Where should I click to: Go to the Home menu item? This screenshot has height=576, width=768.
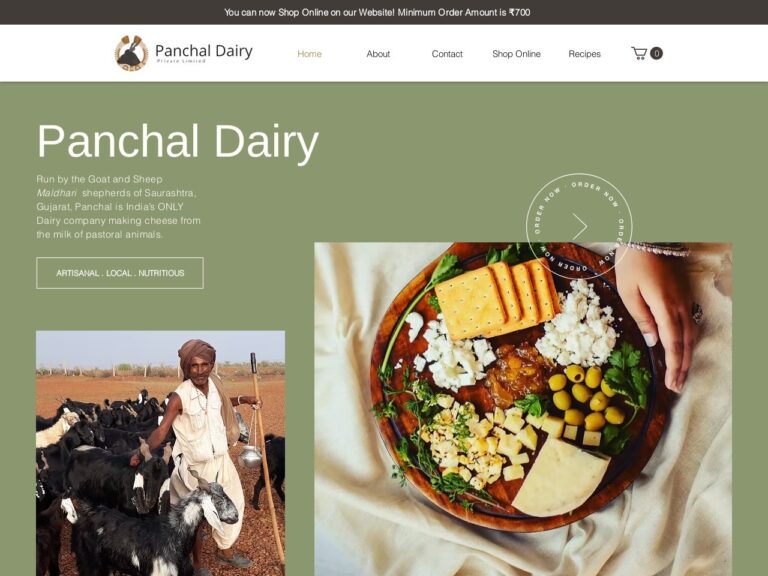click(310, 54)
